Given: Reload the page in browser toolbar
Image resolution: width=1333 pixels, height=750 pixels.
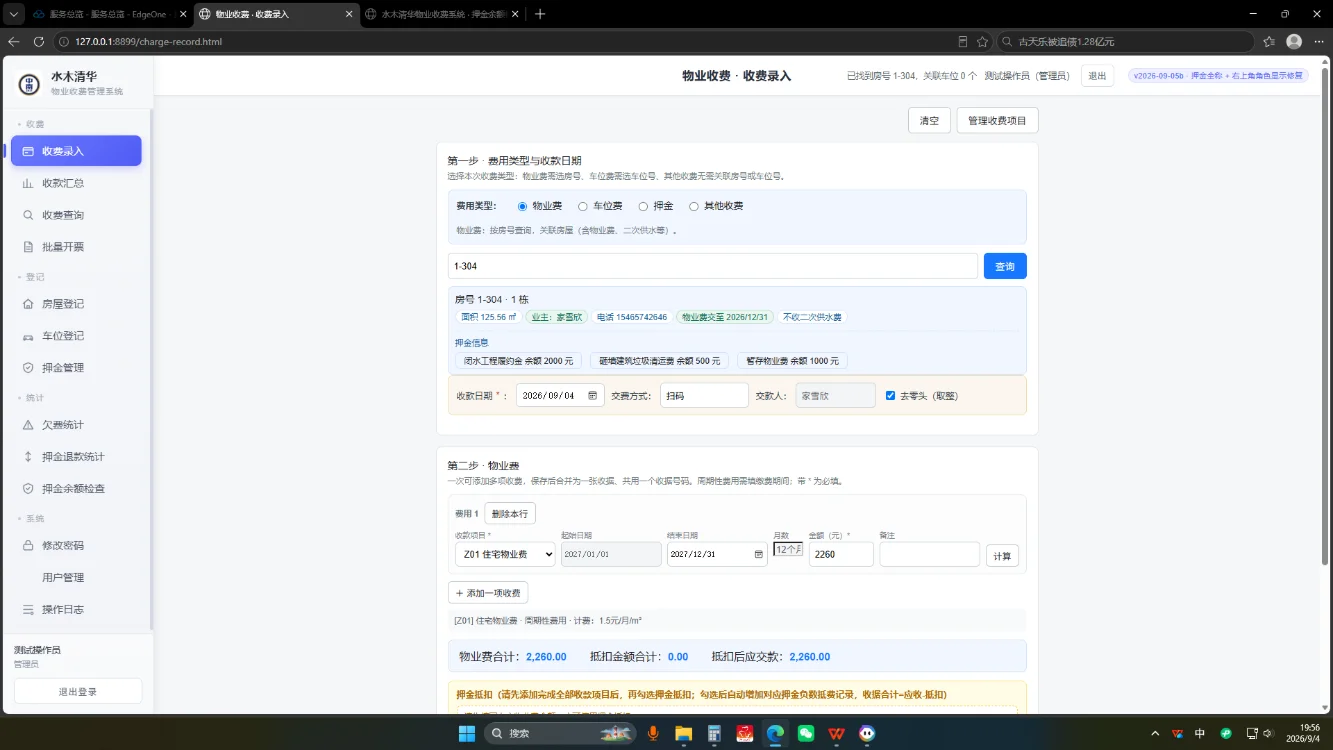Looking at the screenshot, I should (x=39, y=42).
